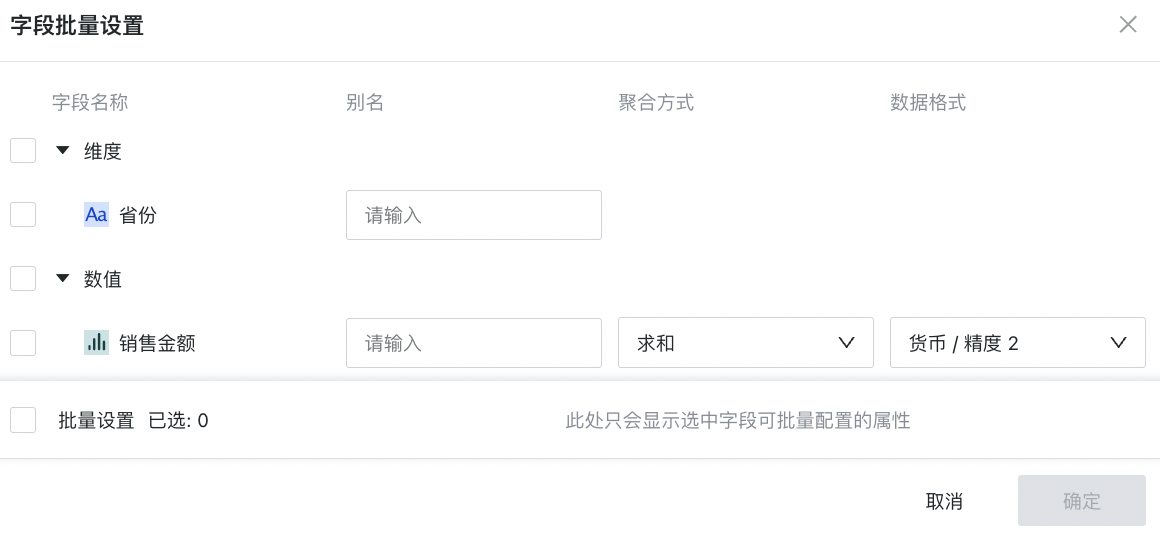Screen dimensions: 1160x536
Task: Click the Aa text-type icon beside 省份
Action: (96, 215)
